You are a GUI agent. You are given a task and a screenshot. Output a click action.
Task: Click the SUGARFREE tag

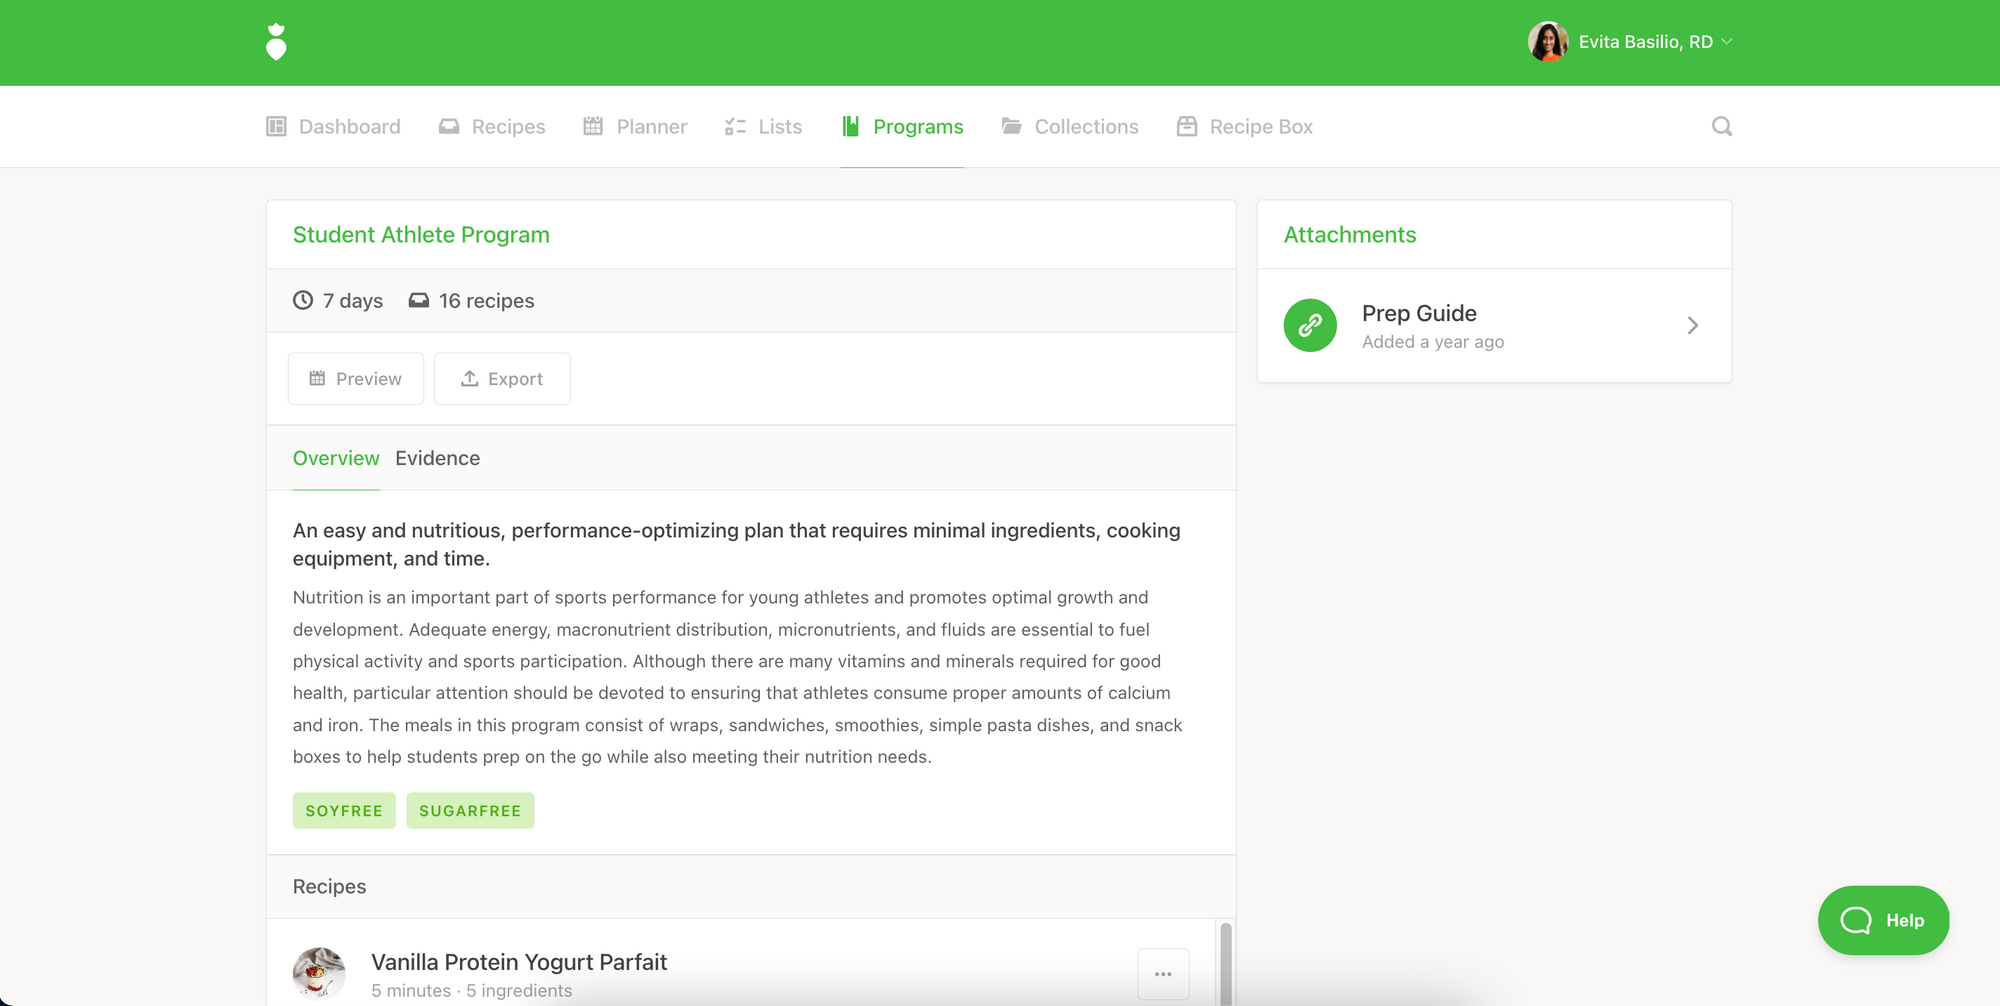tap(470, 811)
